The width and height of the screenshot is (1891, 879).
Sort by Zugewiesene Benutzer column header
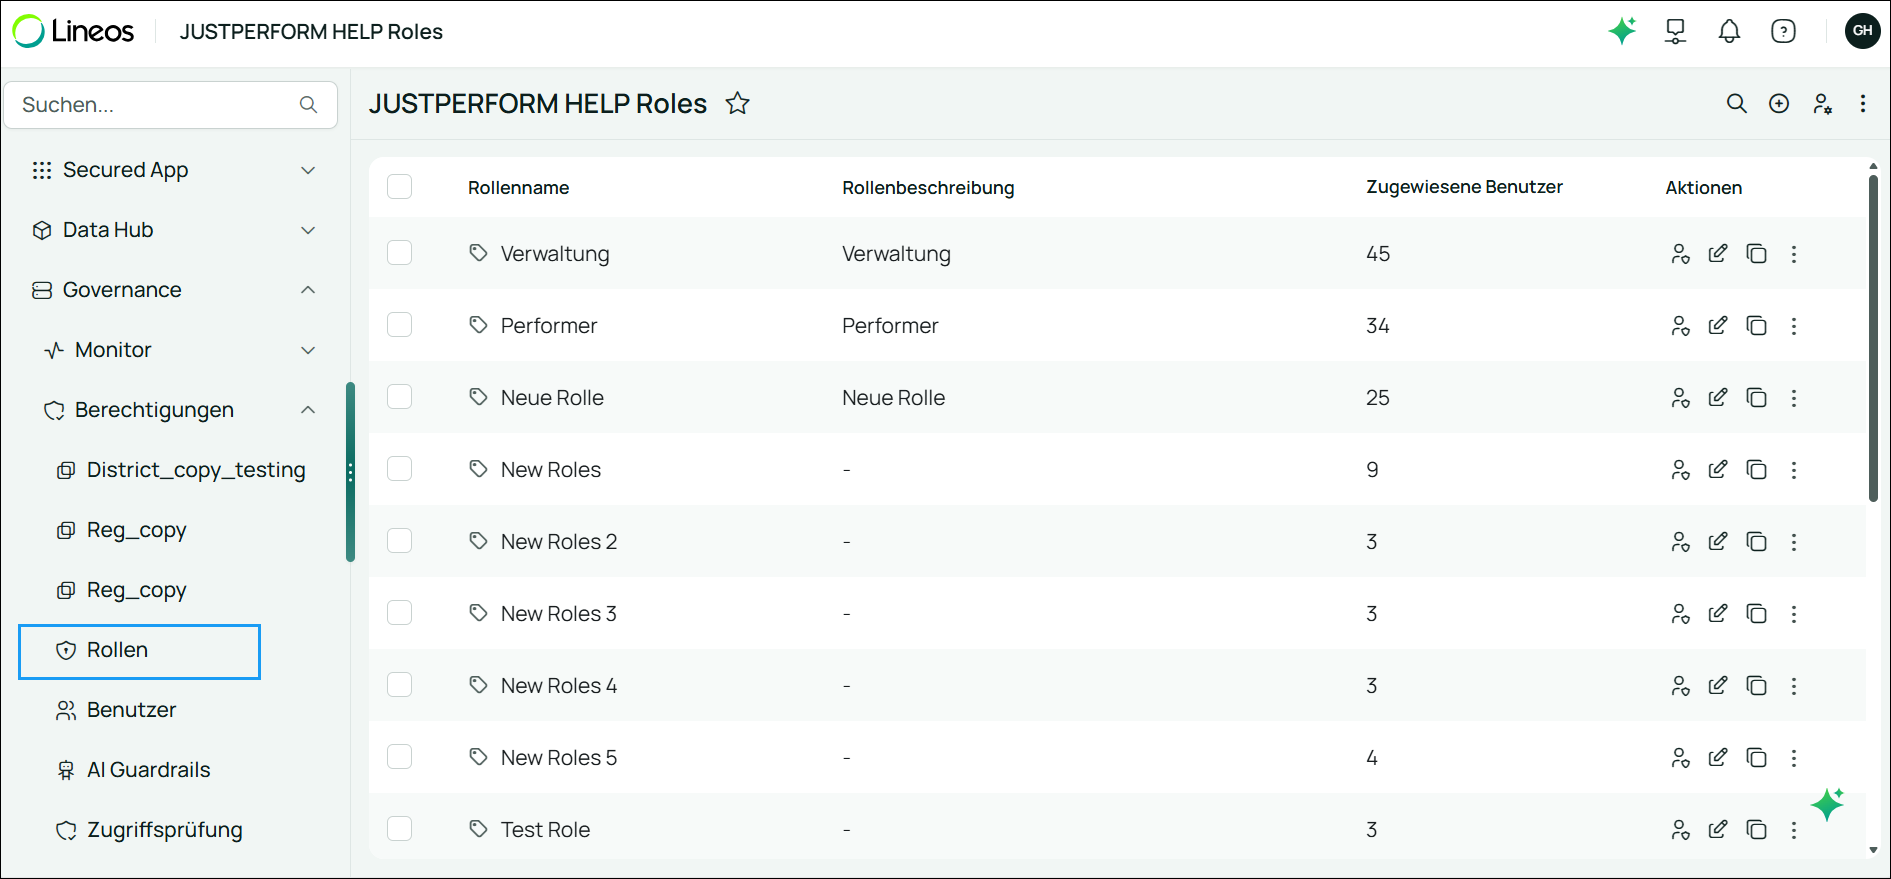[1464, 187]
